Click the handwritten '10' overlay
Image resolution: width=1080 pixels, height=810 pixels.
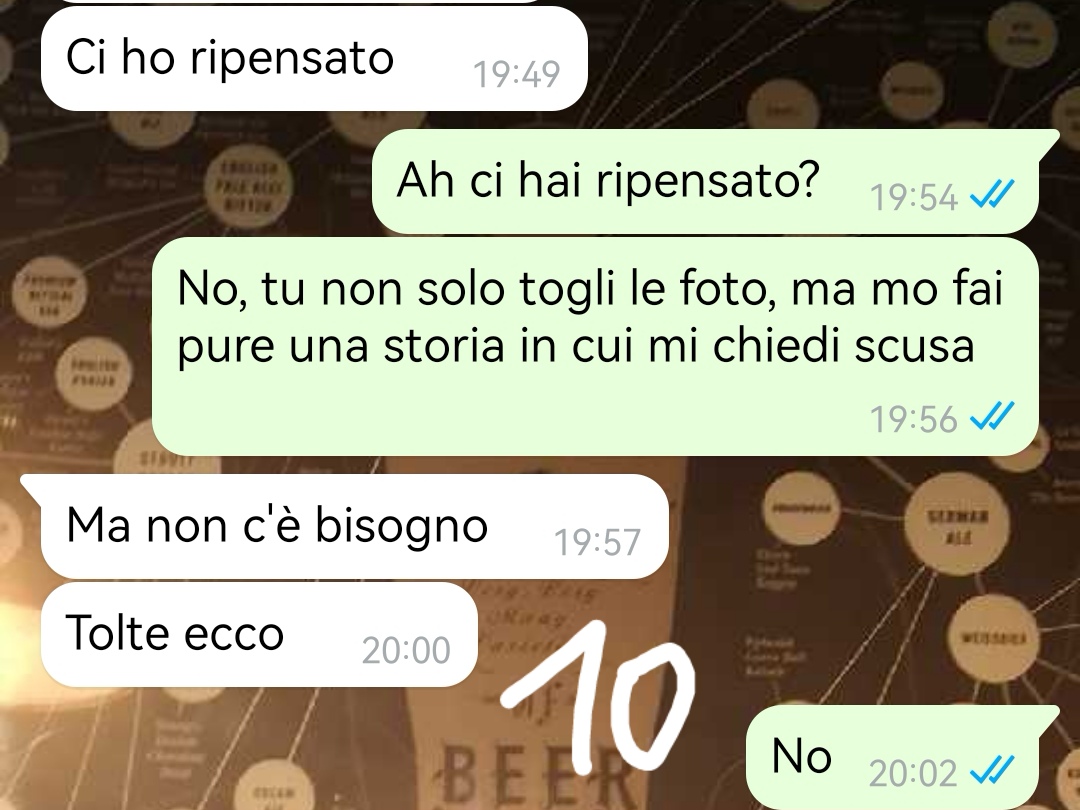599,697
